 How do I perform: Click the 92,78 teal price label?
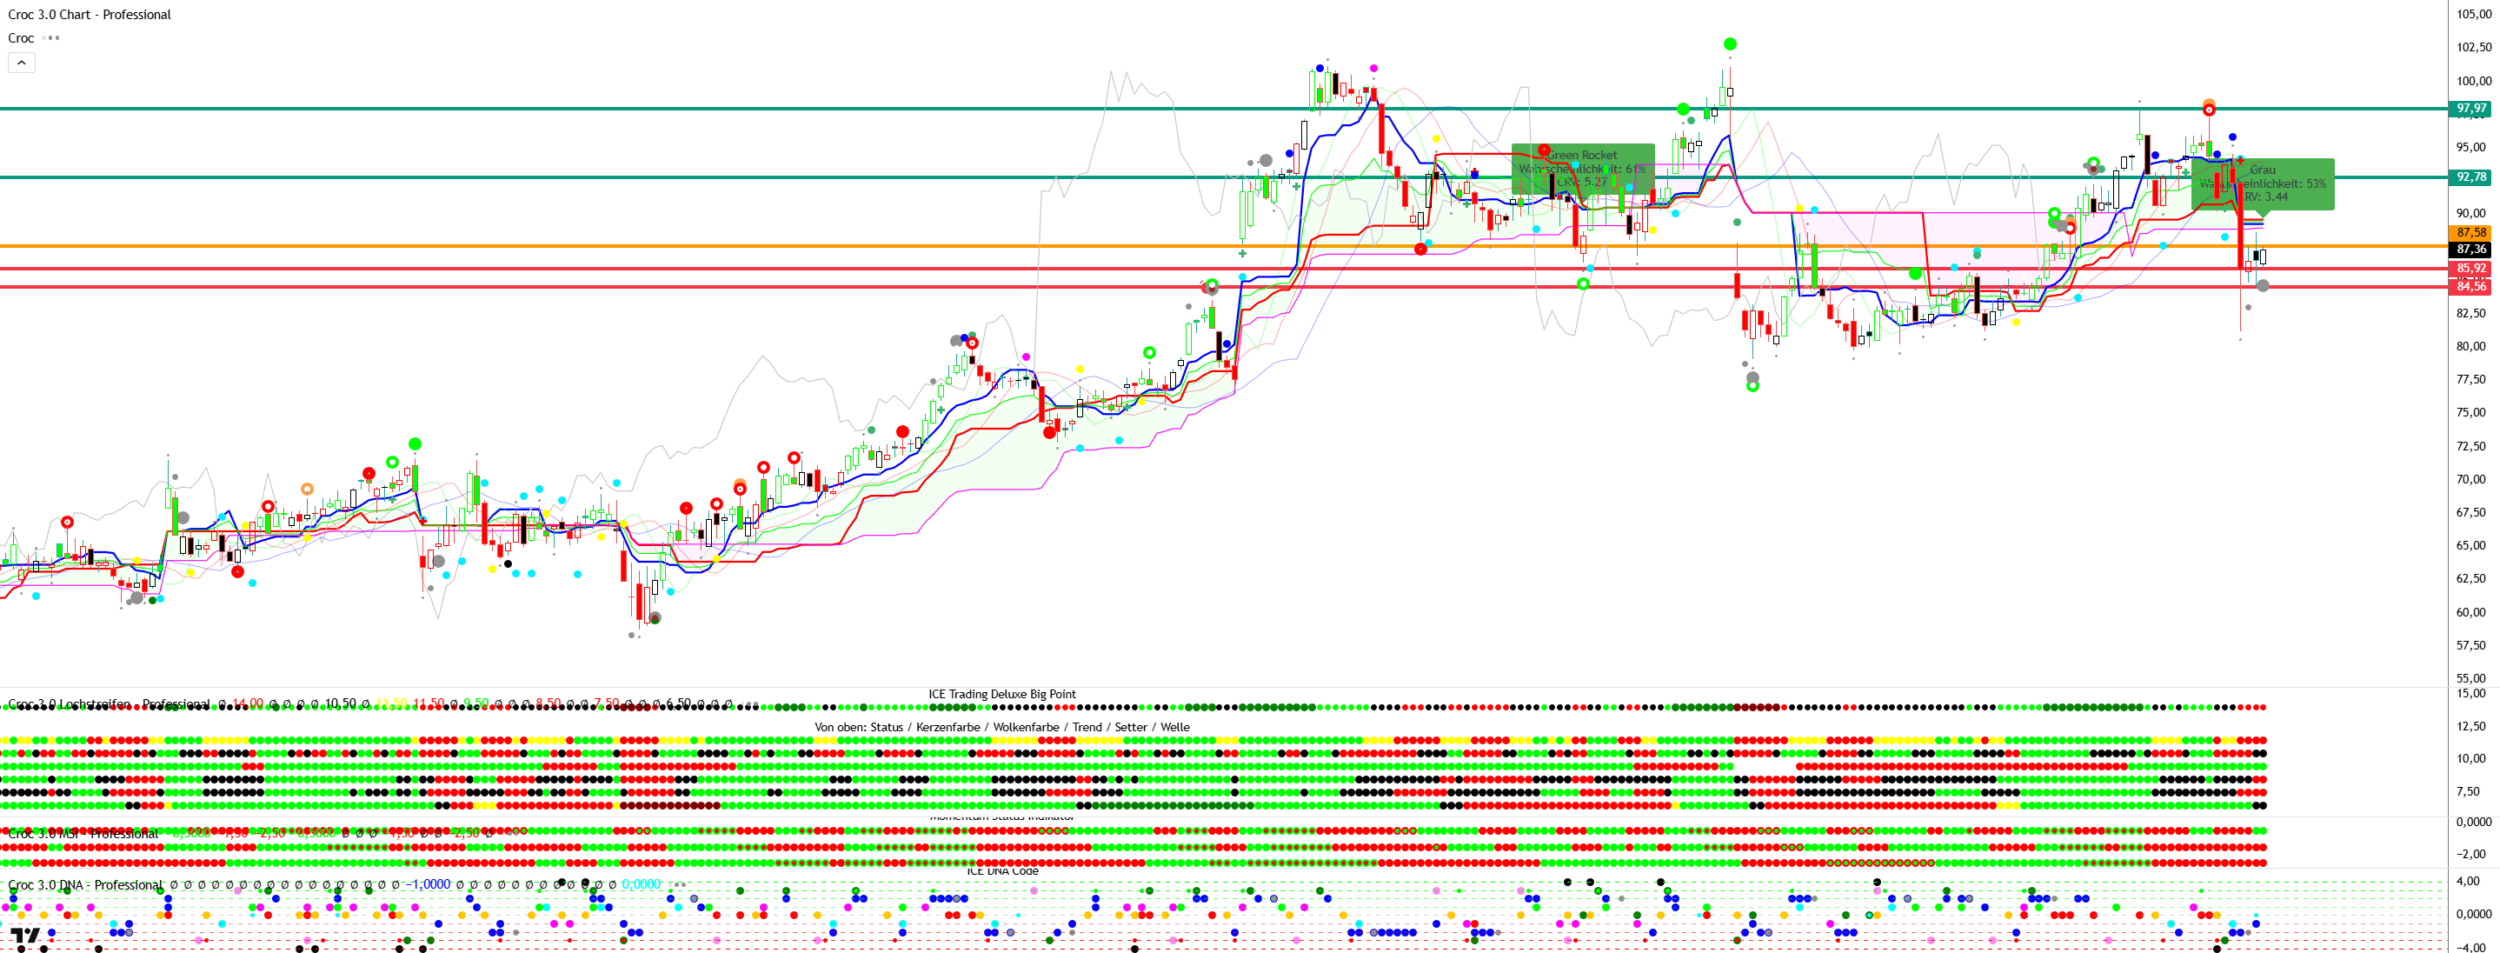click(2471, 177)
